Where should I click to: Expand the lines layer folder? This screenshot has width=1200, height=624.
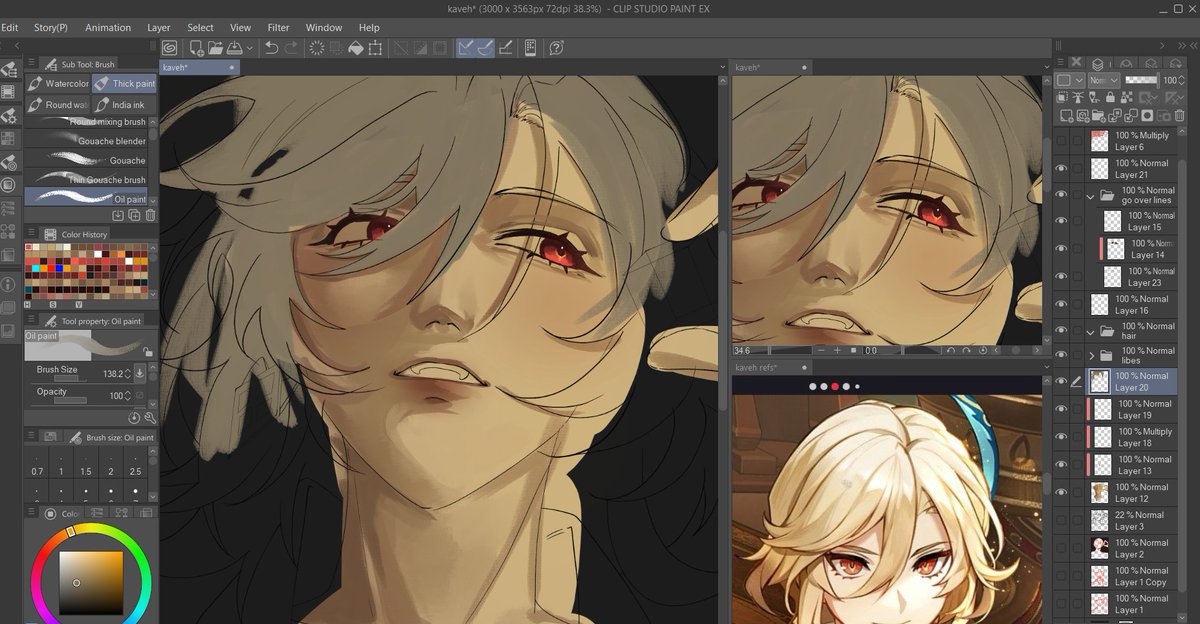1091,355
